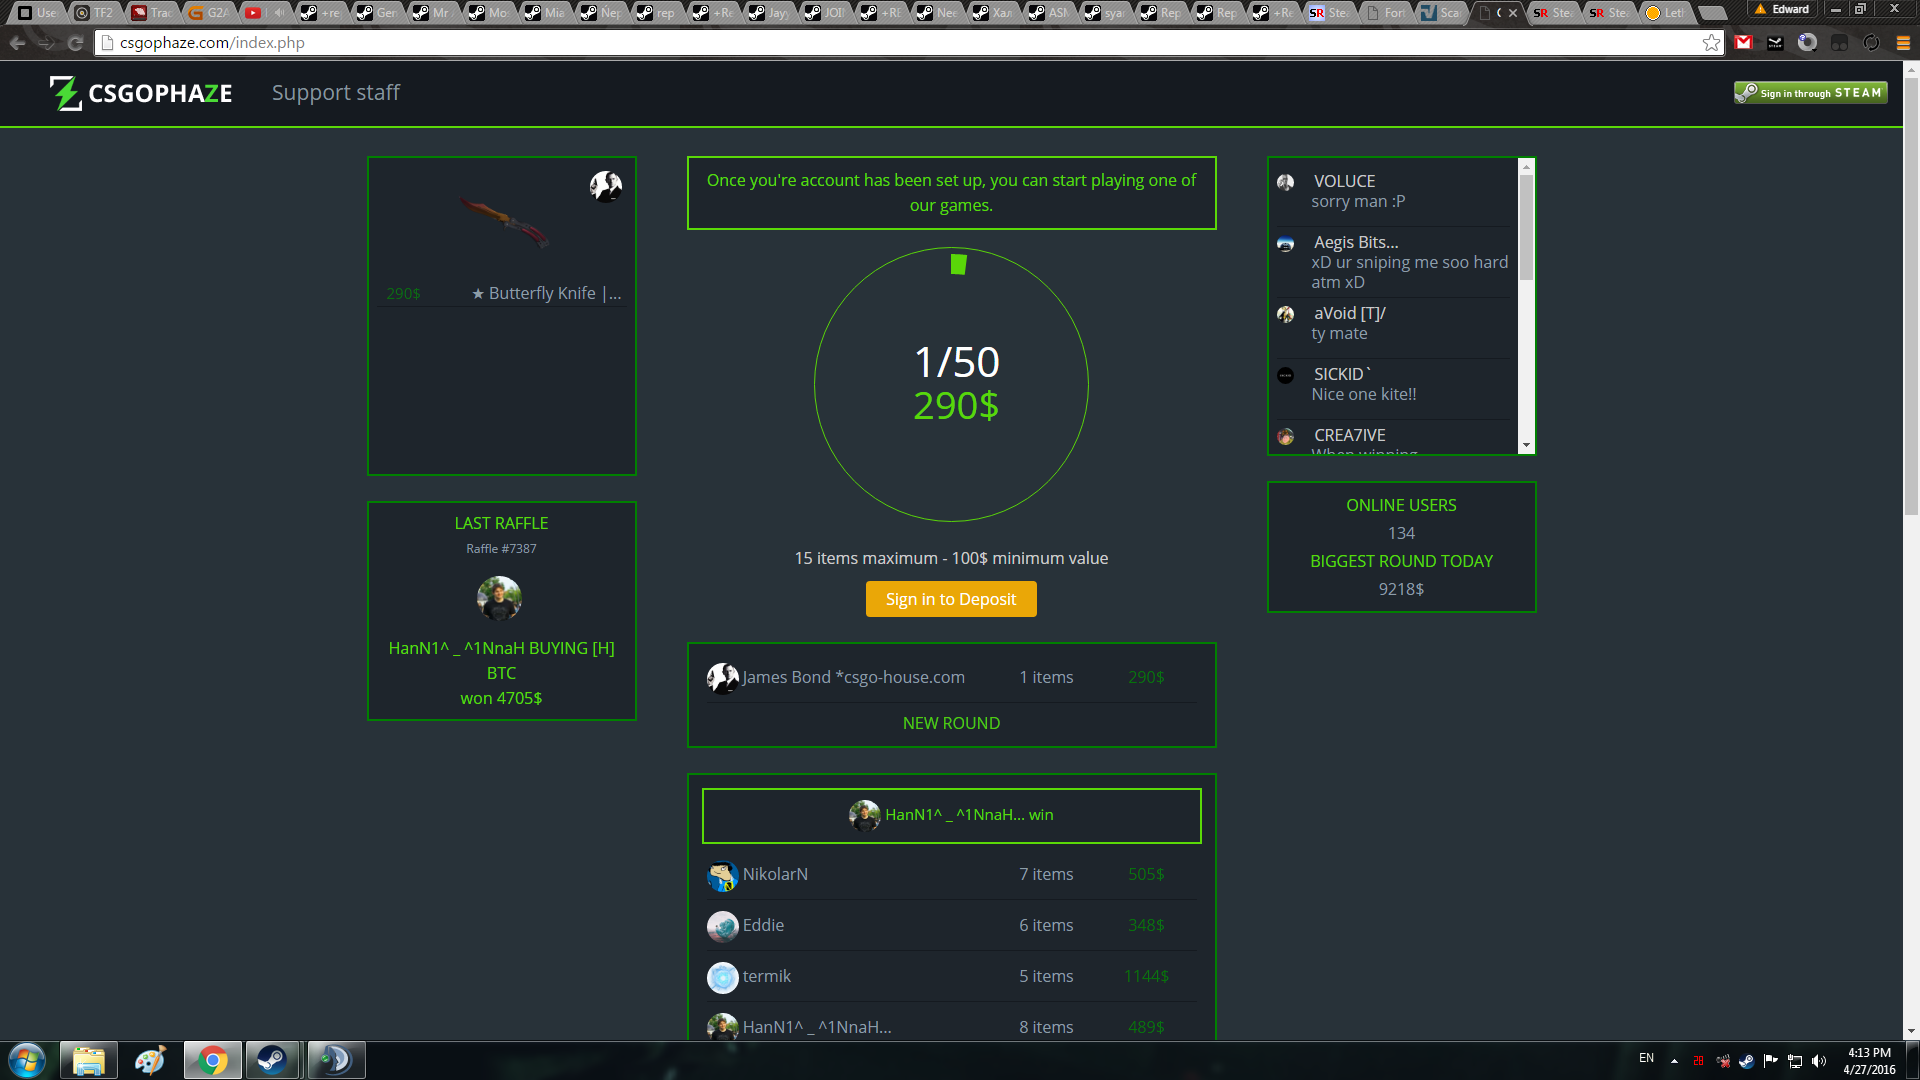Sign in through Steam

pos(1810,93)
